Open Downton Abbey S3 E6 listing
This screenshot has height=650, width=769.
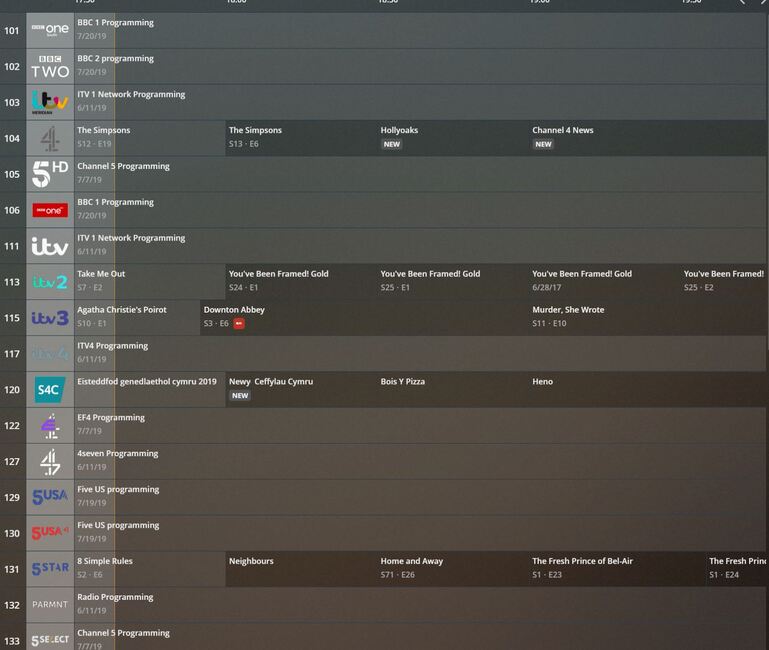coord(364,318)
